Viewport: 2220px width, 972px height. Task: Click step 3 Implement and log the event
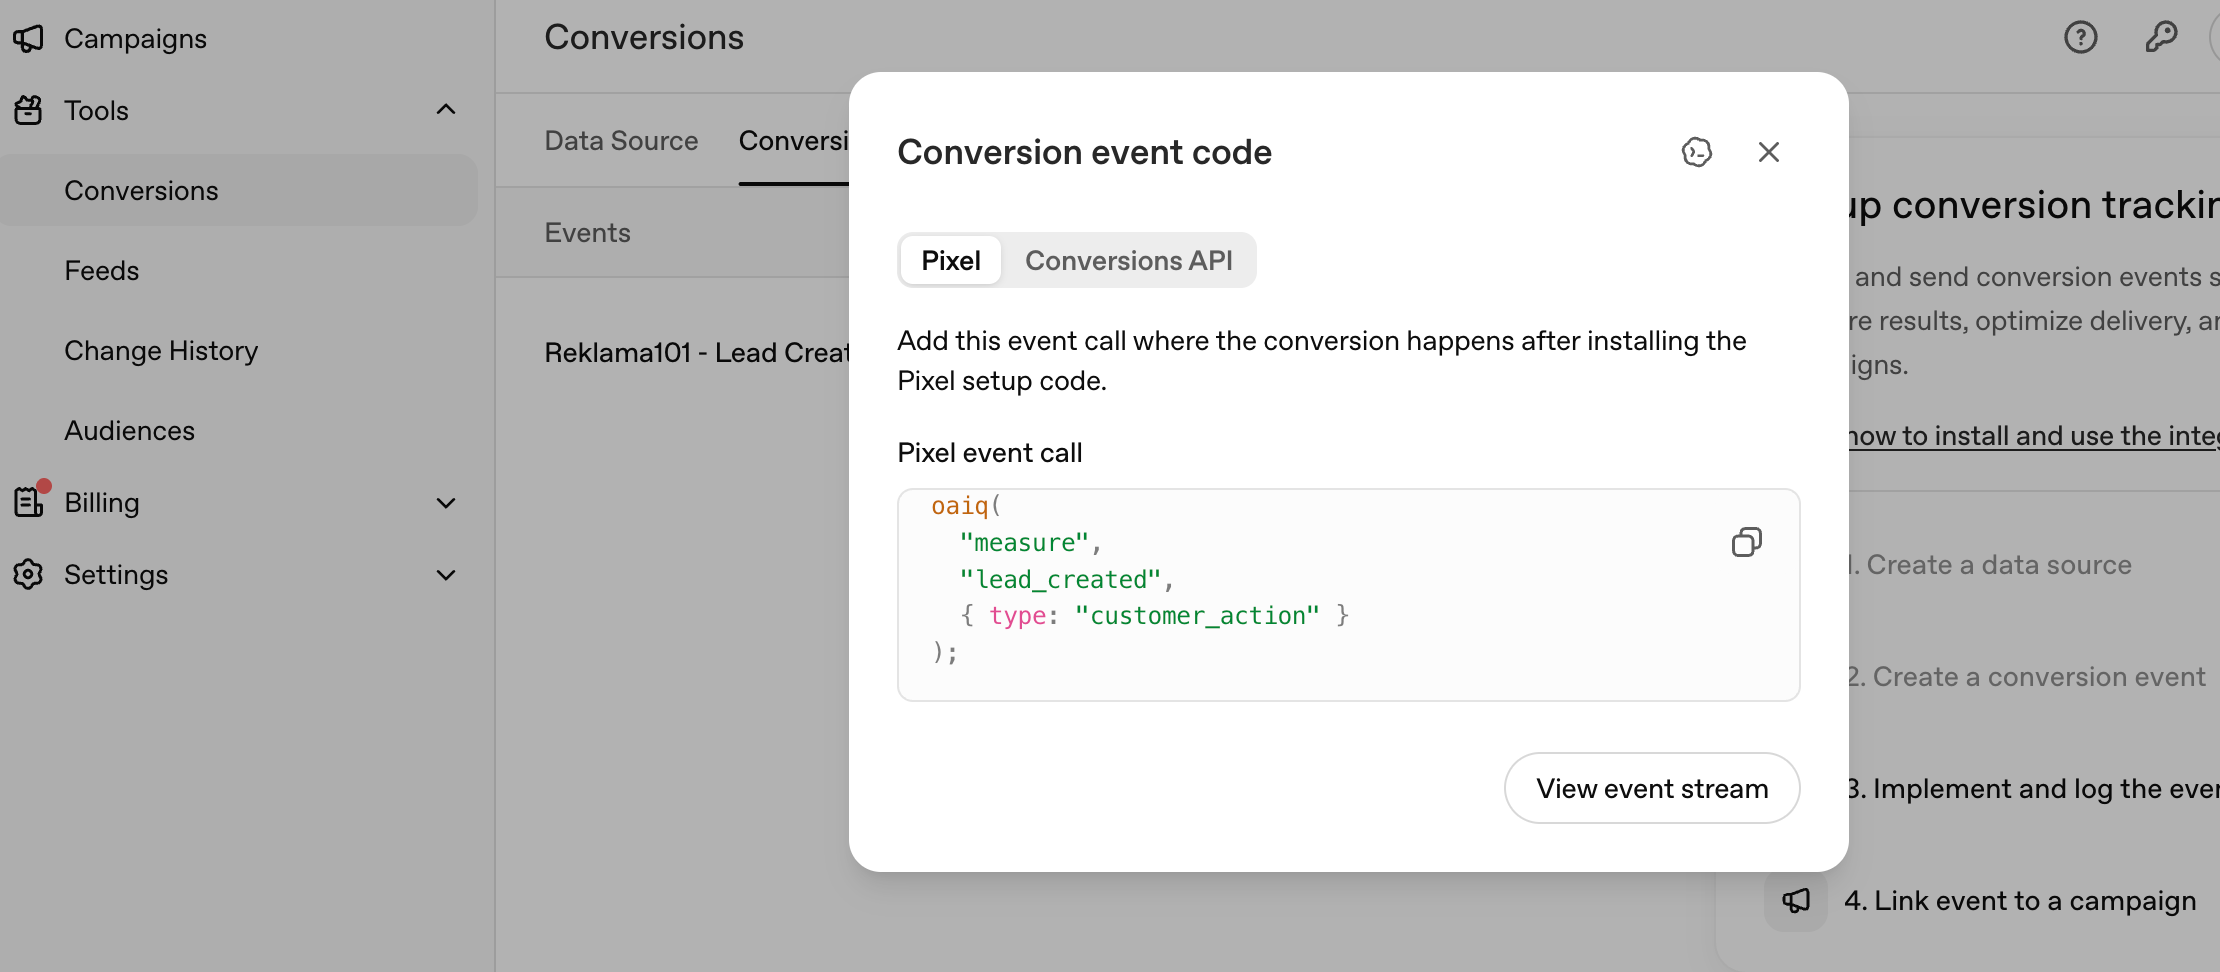[2034, 788]
